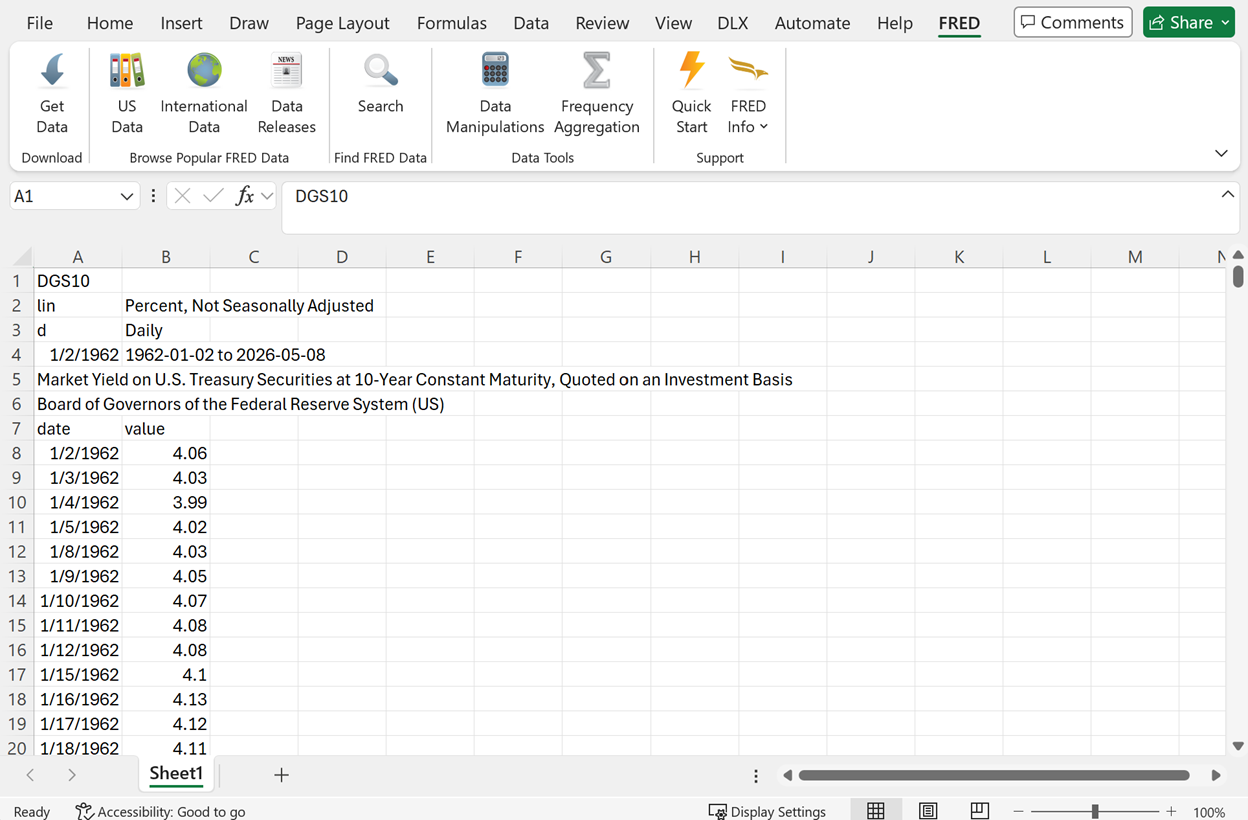Viewport: 1248px width, 820px height.
Task: Click Name Box options dots
Action: 153,196
